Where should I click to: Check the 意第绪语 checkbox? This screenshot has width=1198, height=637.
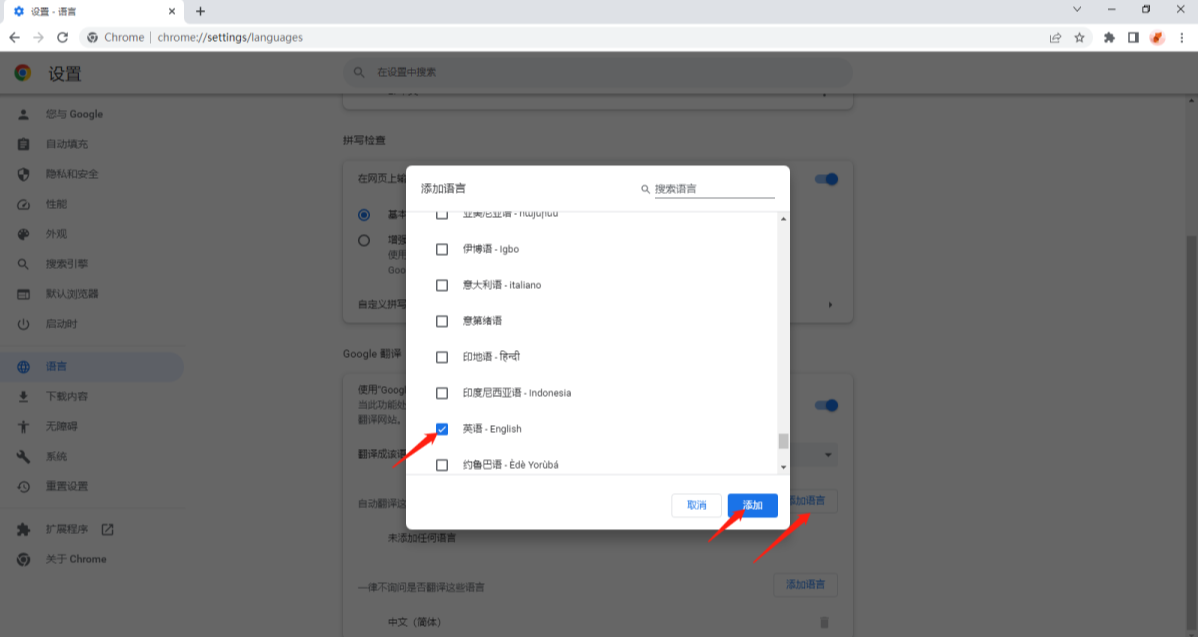point(442,321)
